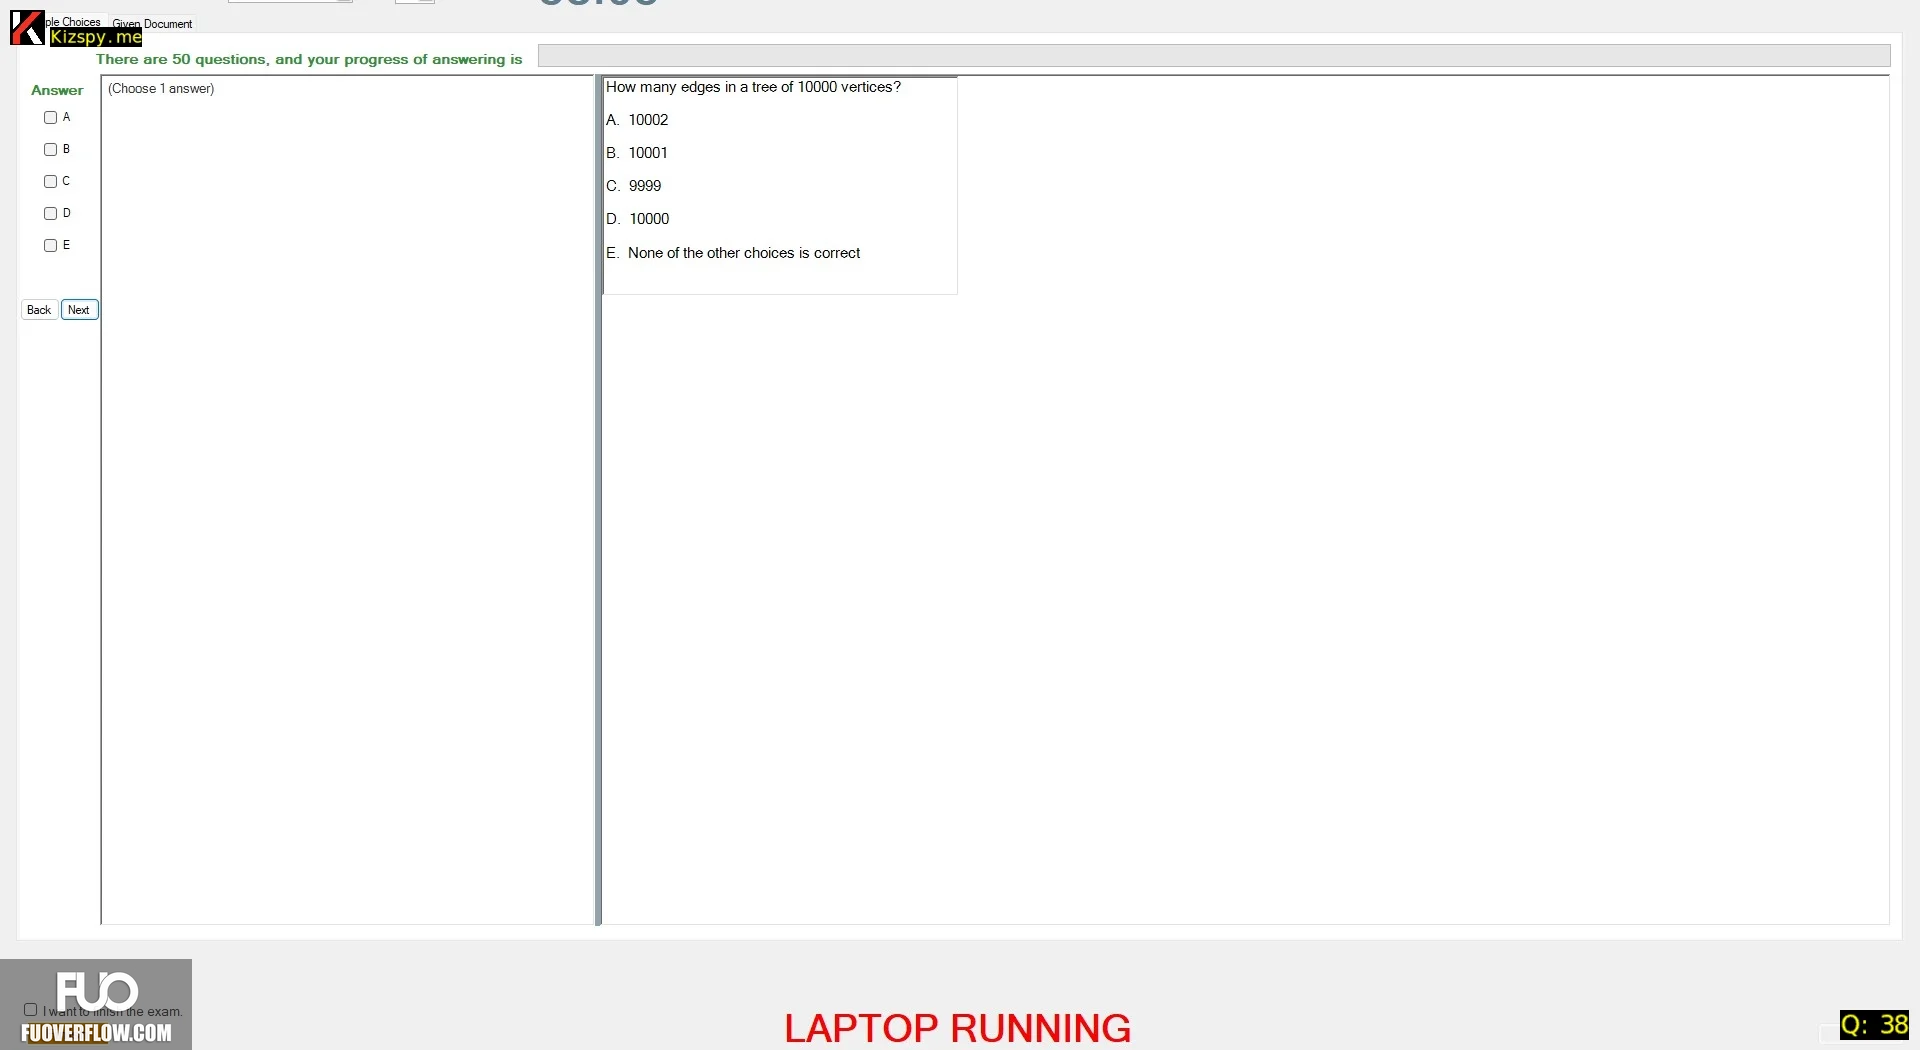Click the Back button

tap(39, 310)
